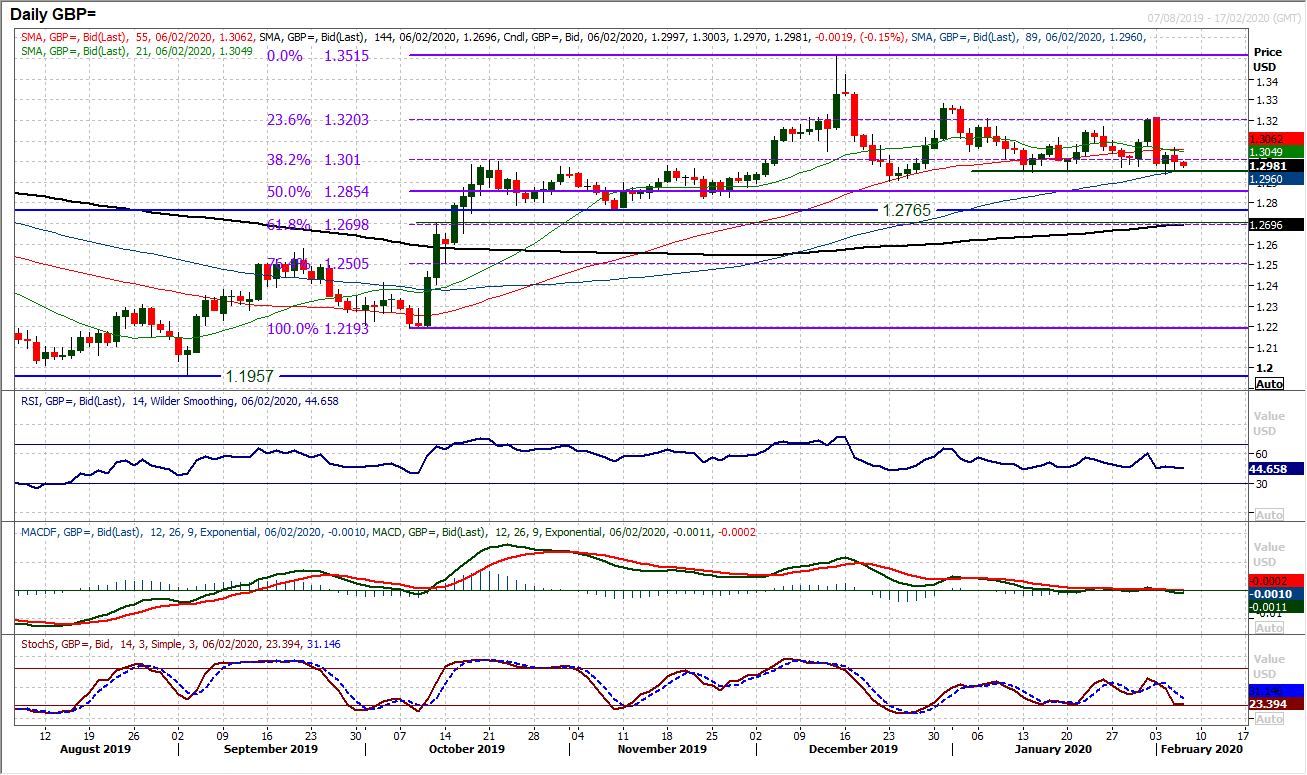
Task: Click the Auto scale button in RSI panel
Action: pyautogui.click(x=1268, y=514)
